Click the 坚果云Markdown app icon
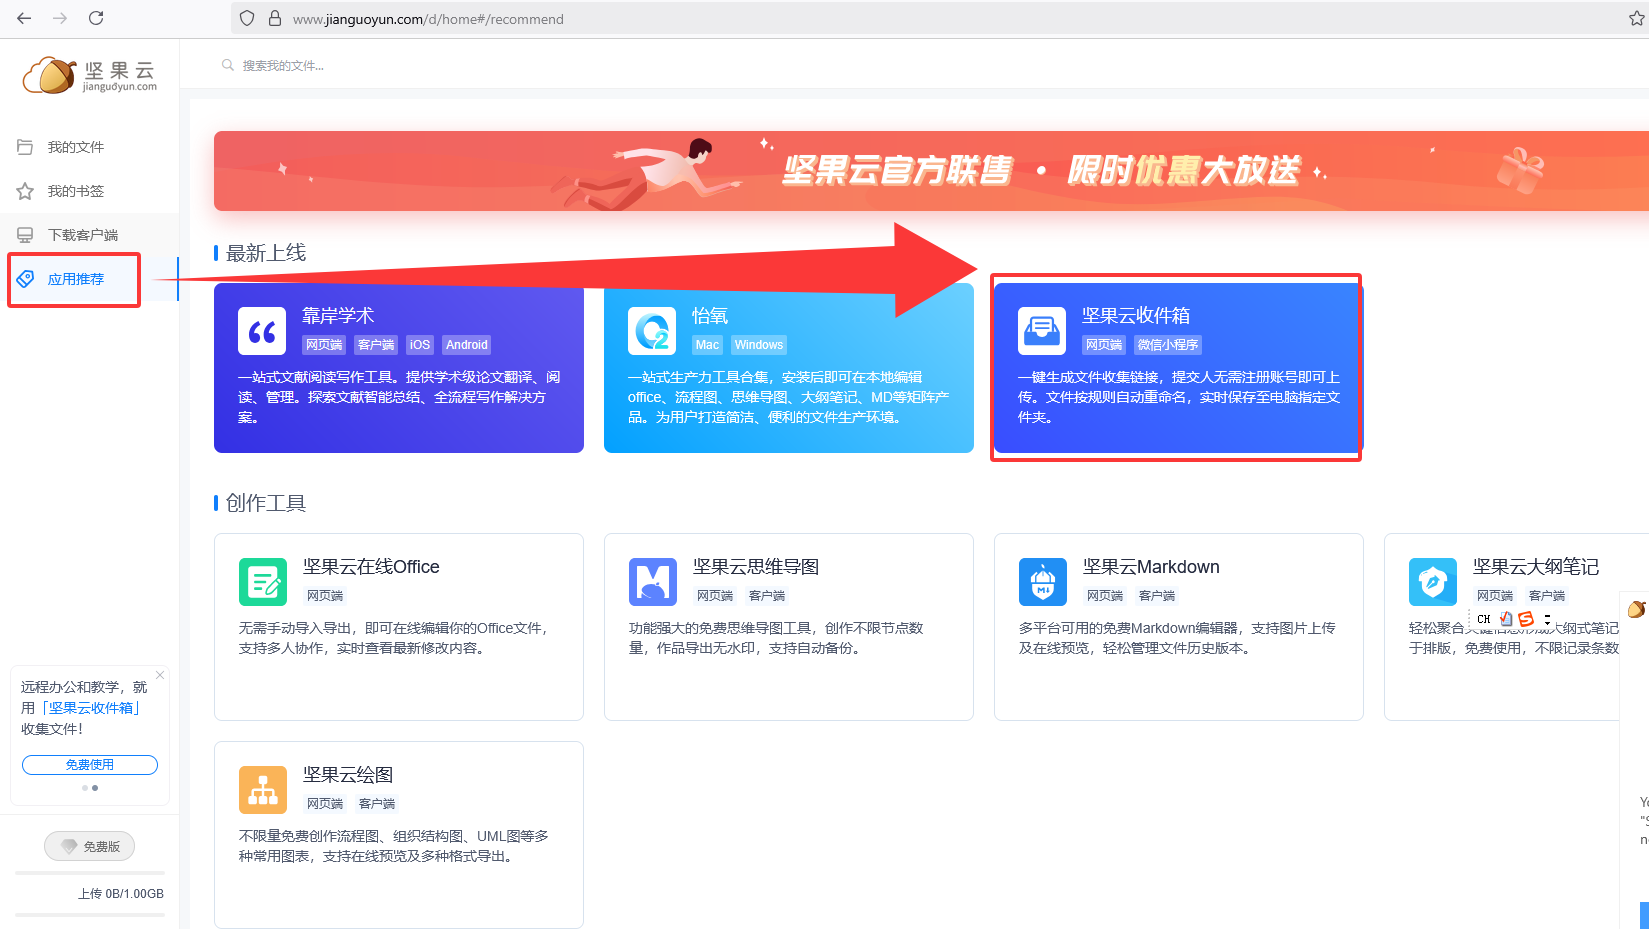 1043,582
